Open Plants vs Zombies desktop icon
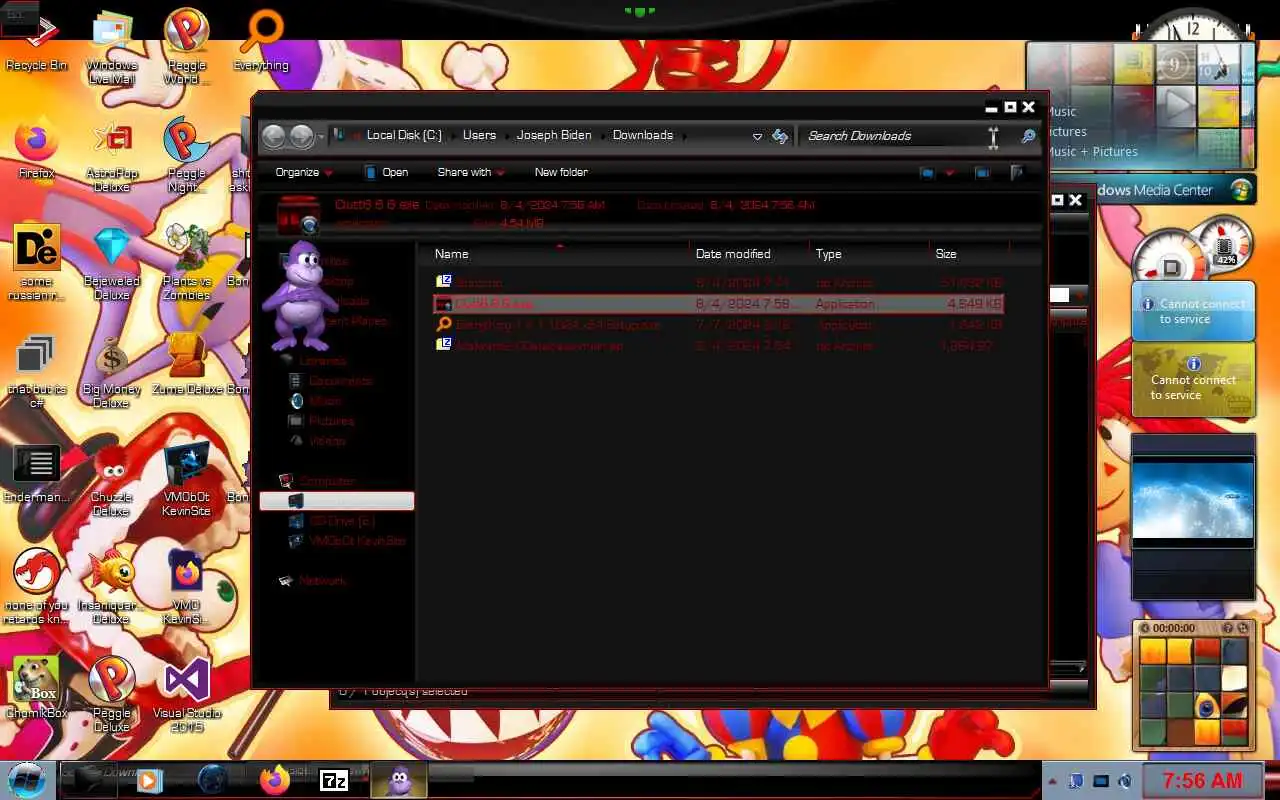The width and height of the screenshot is (1280, 800). (x=186, y=263)
